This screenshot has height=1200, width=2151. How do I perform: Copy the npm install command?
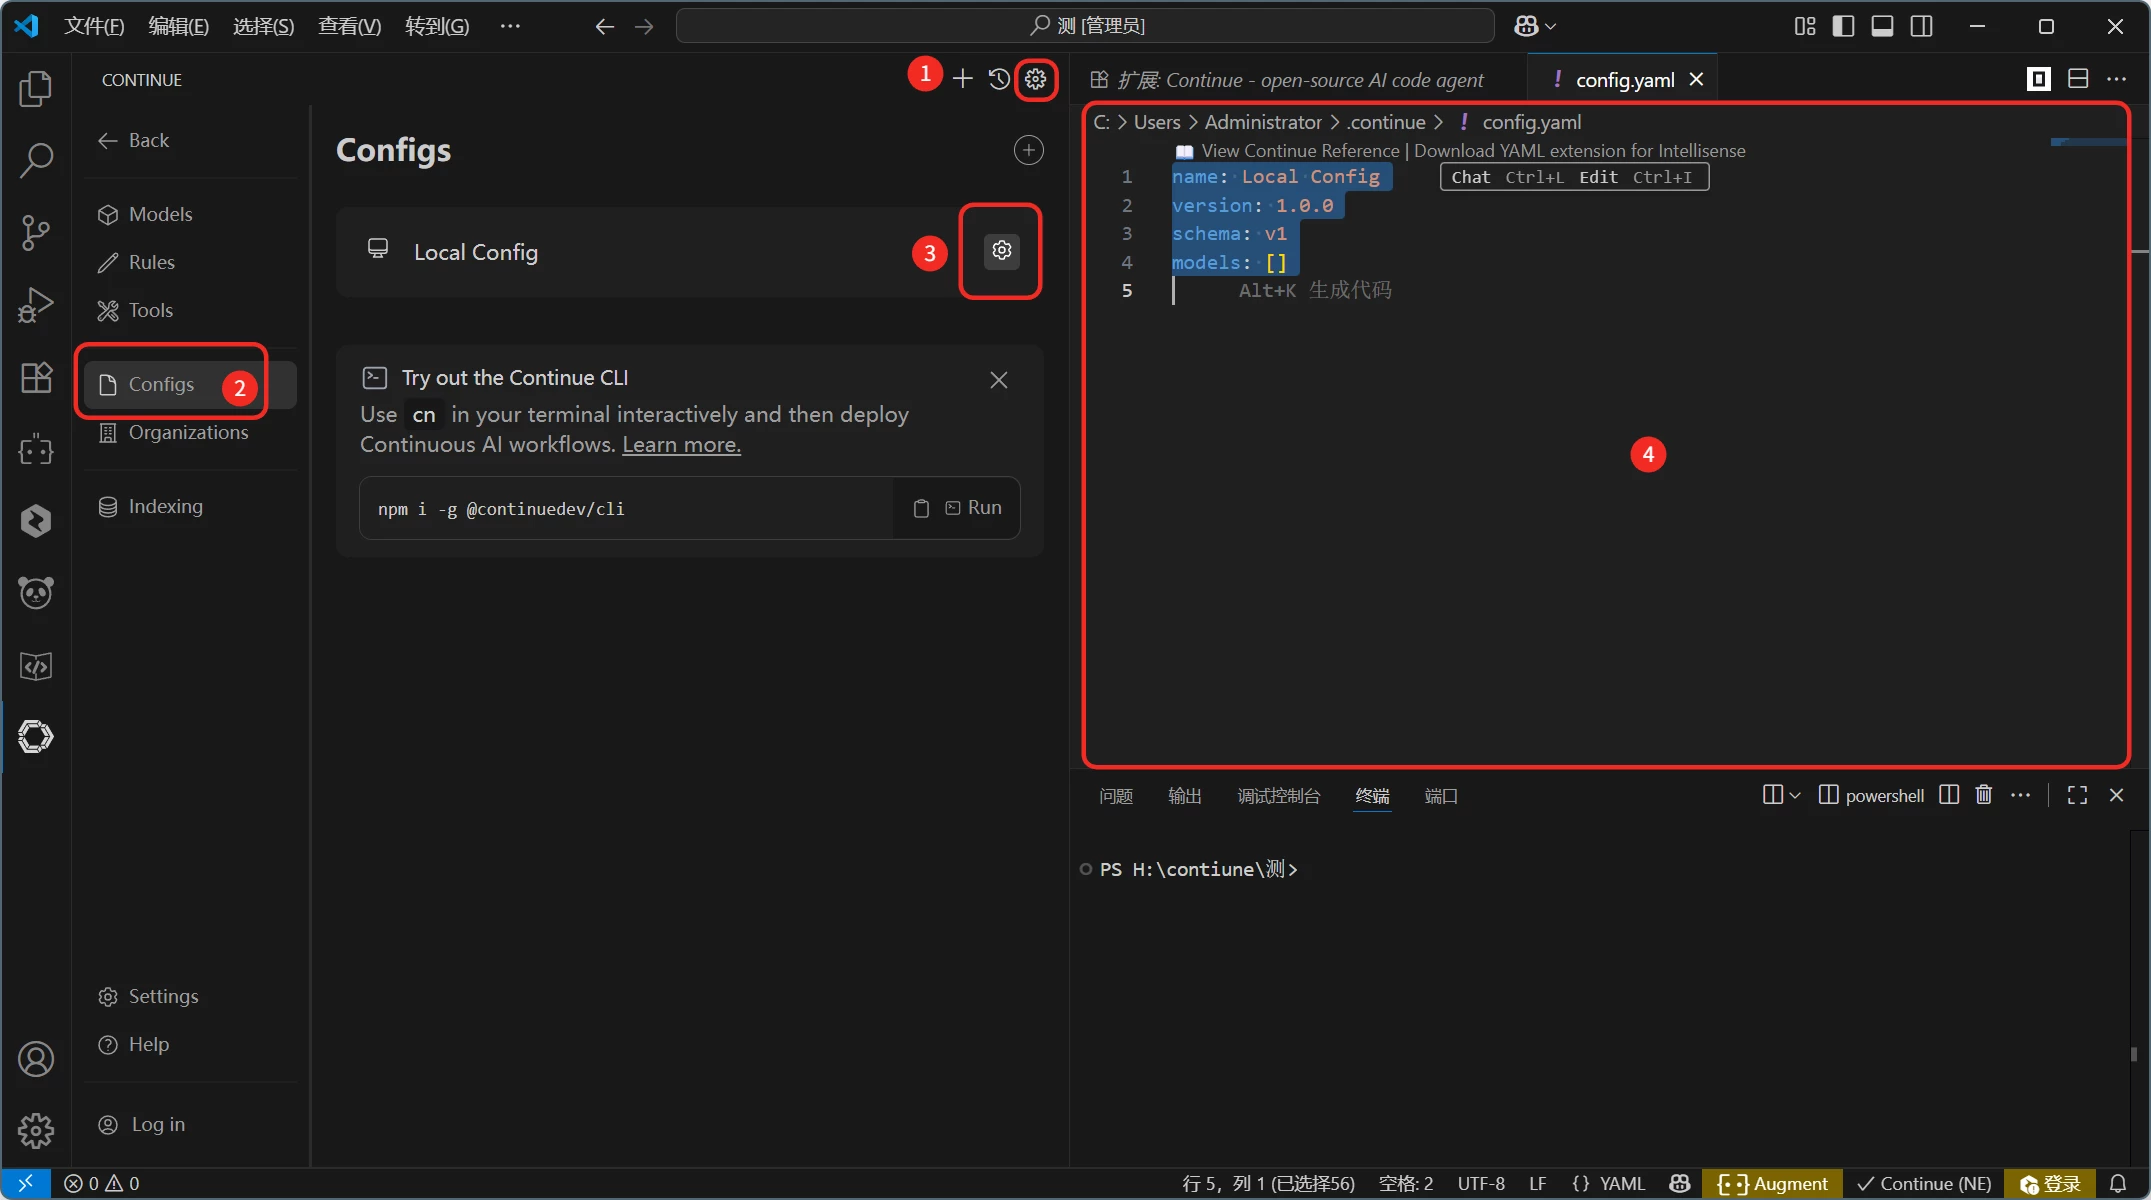[921, 508]
